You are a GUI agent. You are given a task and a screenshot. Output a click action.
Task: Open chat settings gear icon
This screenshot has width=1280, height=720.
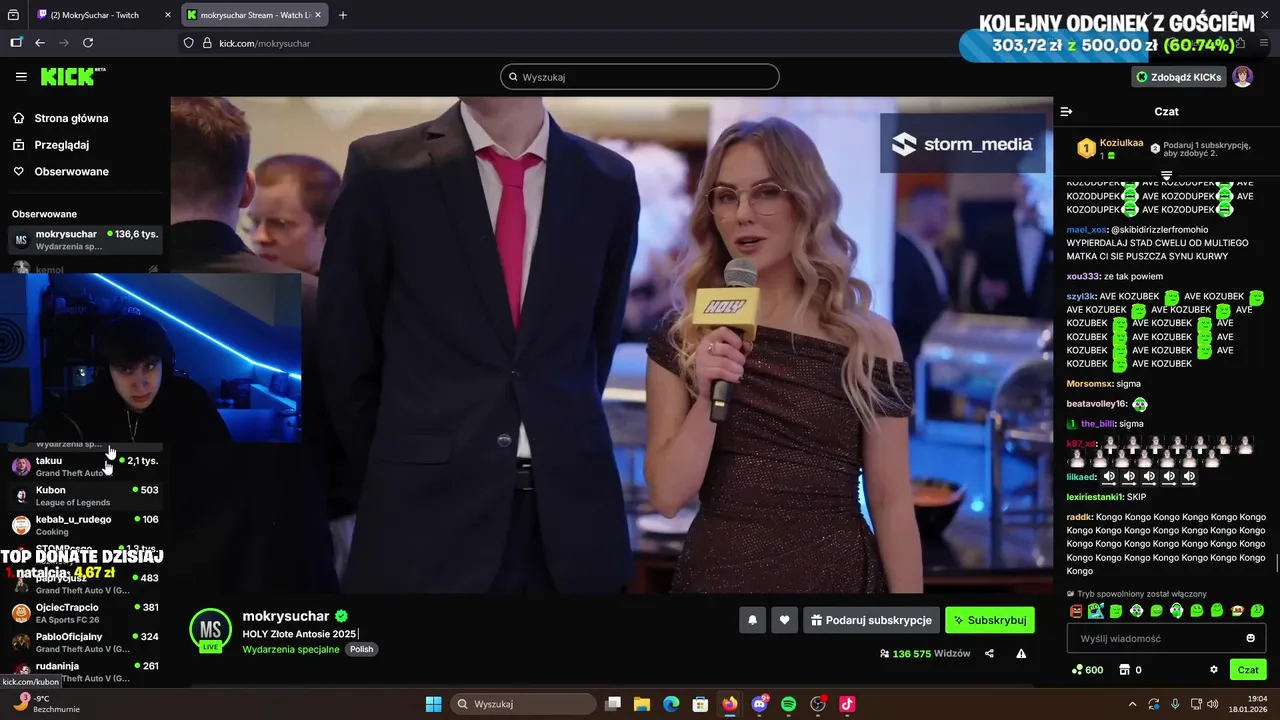coord(1214,670)
